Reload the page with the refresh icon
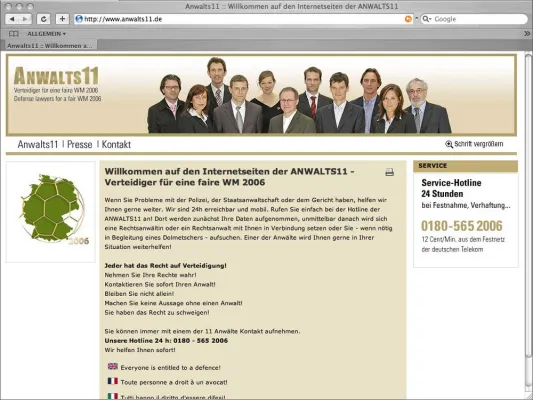533x400 pixels. 44,19
